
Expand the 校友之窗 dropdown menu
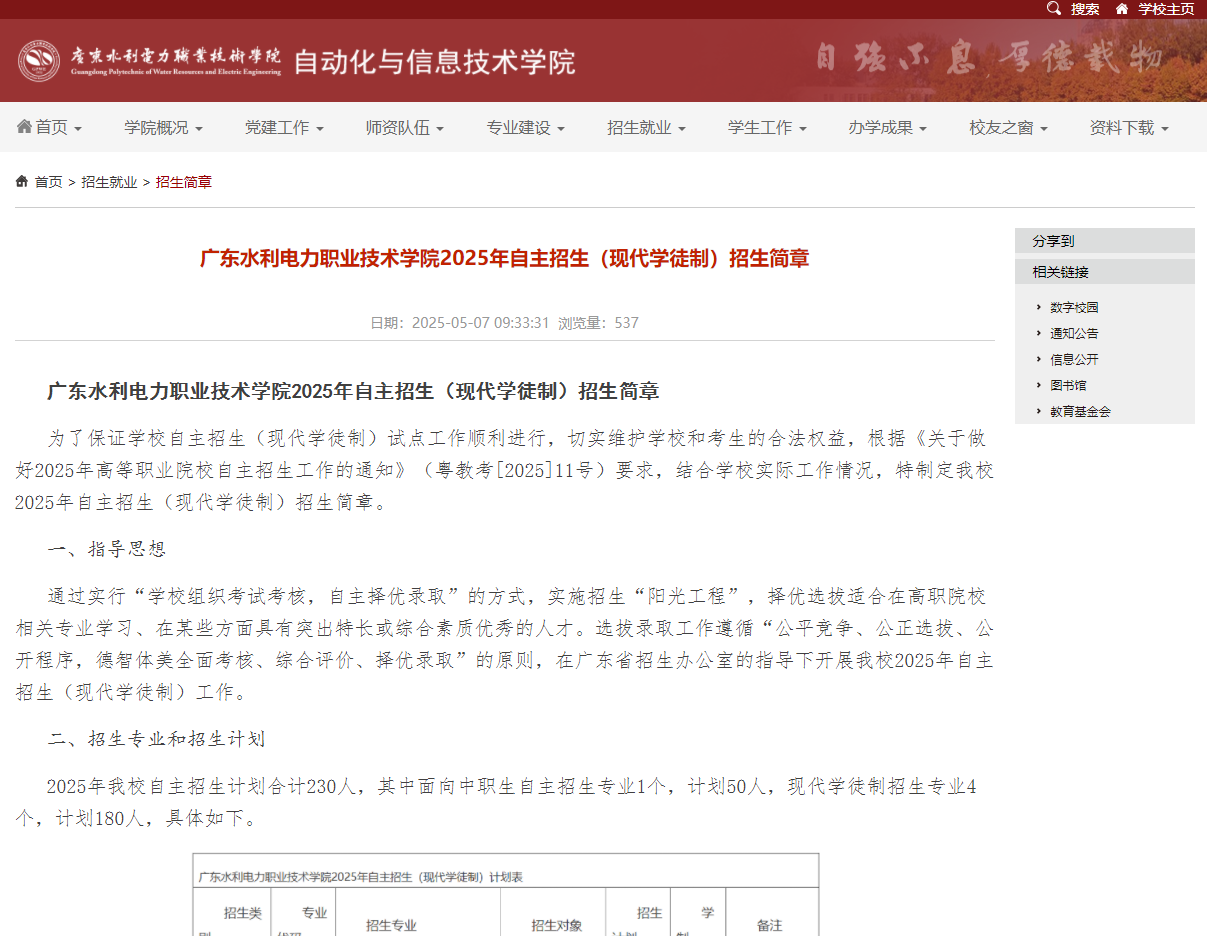tap(1001, 127)
